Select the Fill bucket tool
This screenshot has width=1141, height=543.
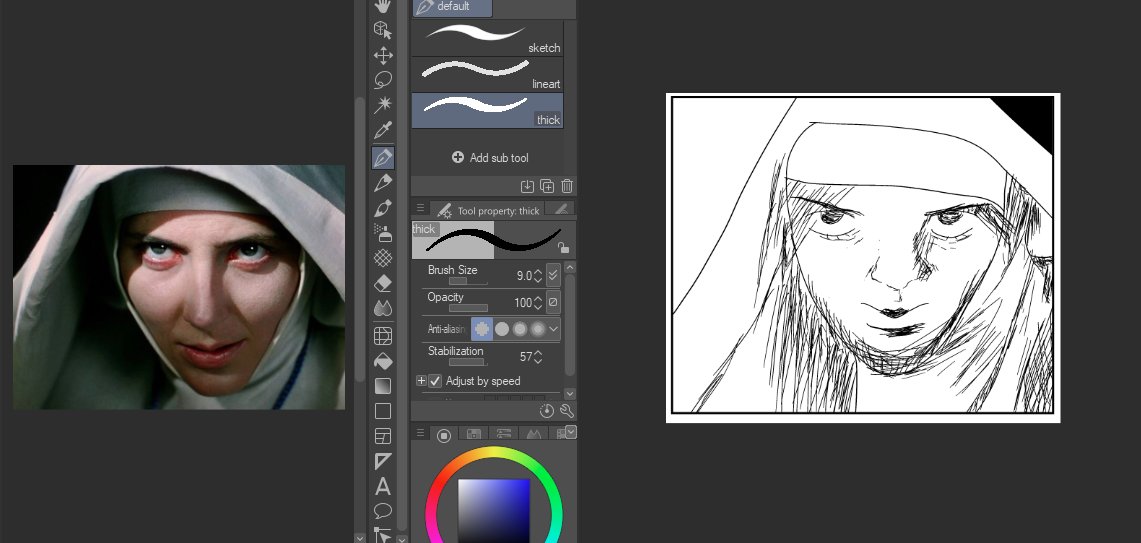(383, 361)
